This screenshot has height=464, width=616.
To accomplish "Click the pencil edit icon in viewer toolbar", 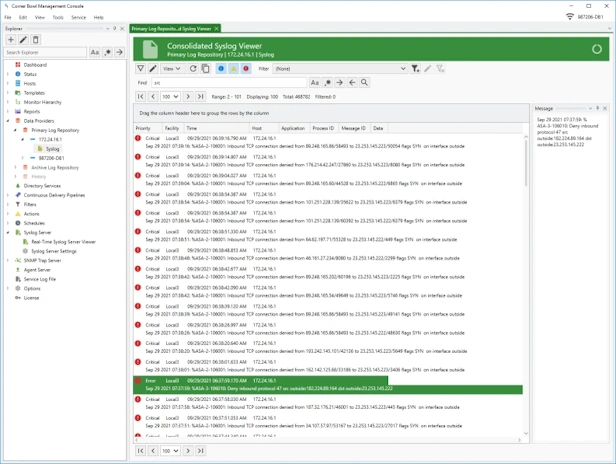I will coord(153,68).
